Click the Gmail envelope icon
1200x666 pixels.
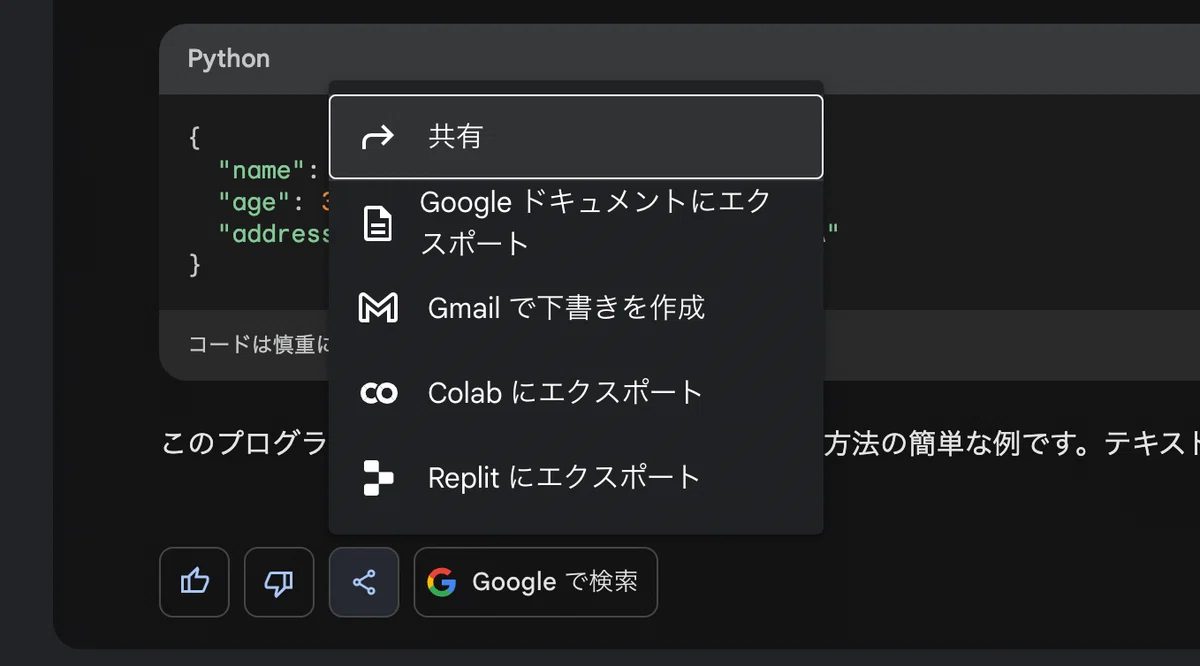tap(378, 308)
